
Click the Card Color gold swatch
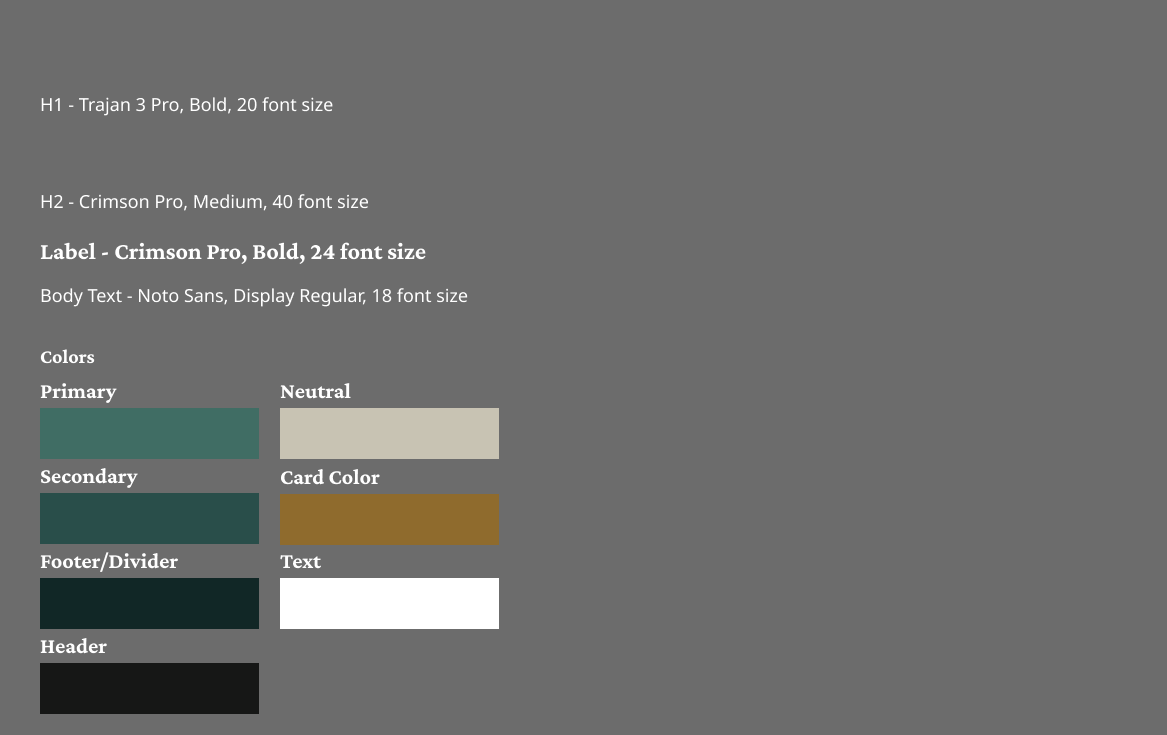(389, 519)
